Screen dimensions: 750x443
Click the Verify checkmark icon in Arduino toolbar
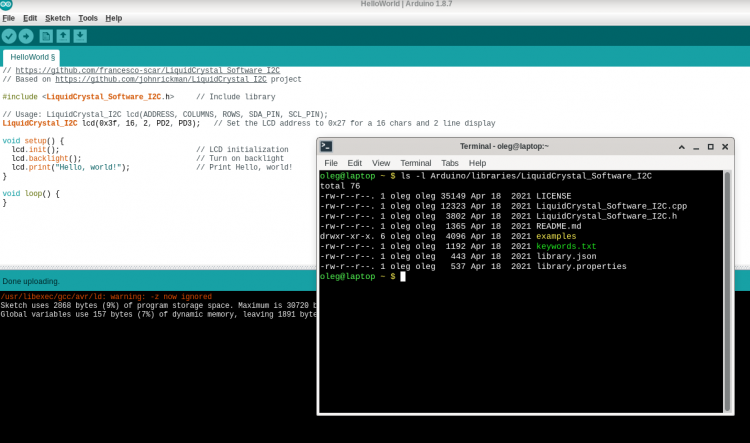(9, 36)
